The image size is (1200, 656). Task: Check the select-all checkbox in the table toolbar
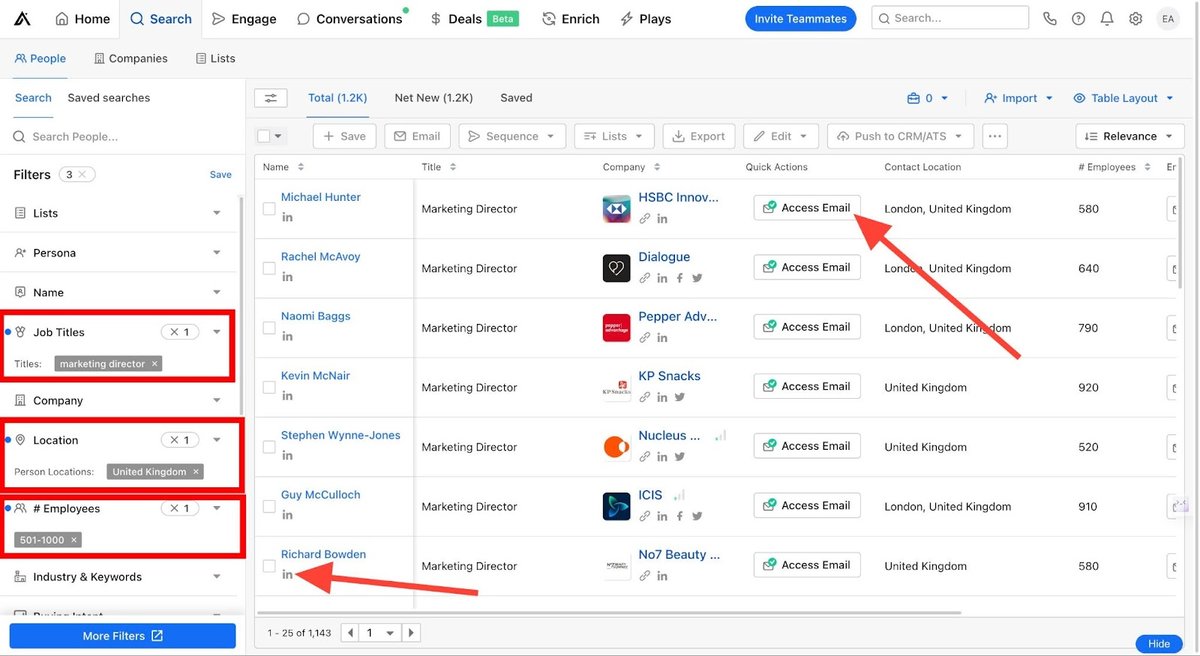[264, 135]
